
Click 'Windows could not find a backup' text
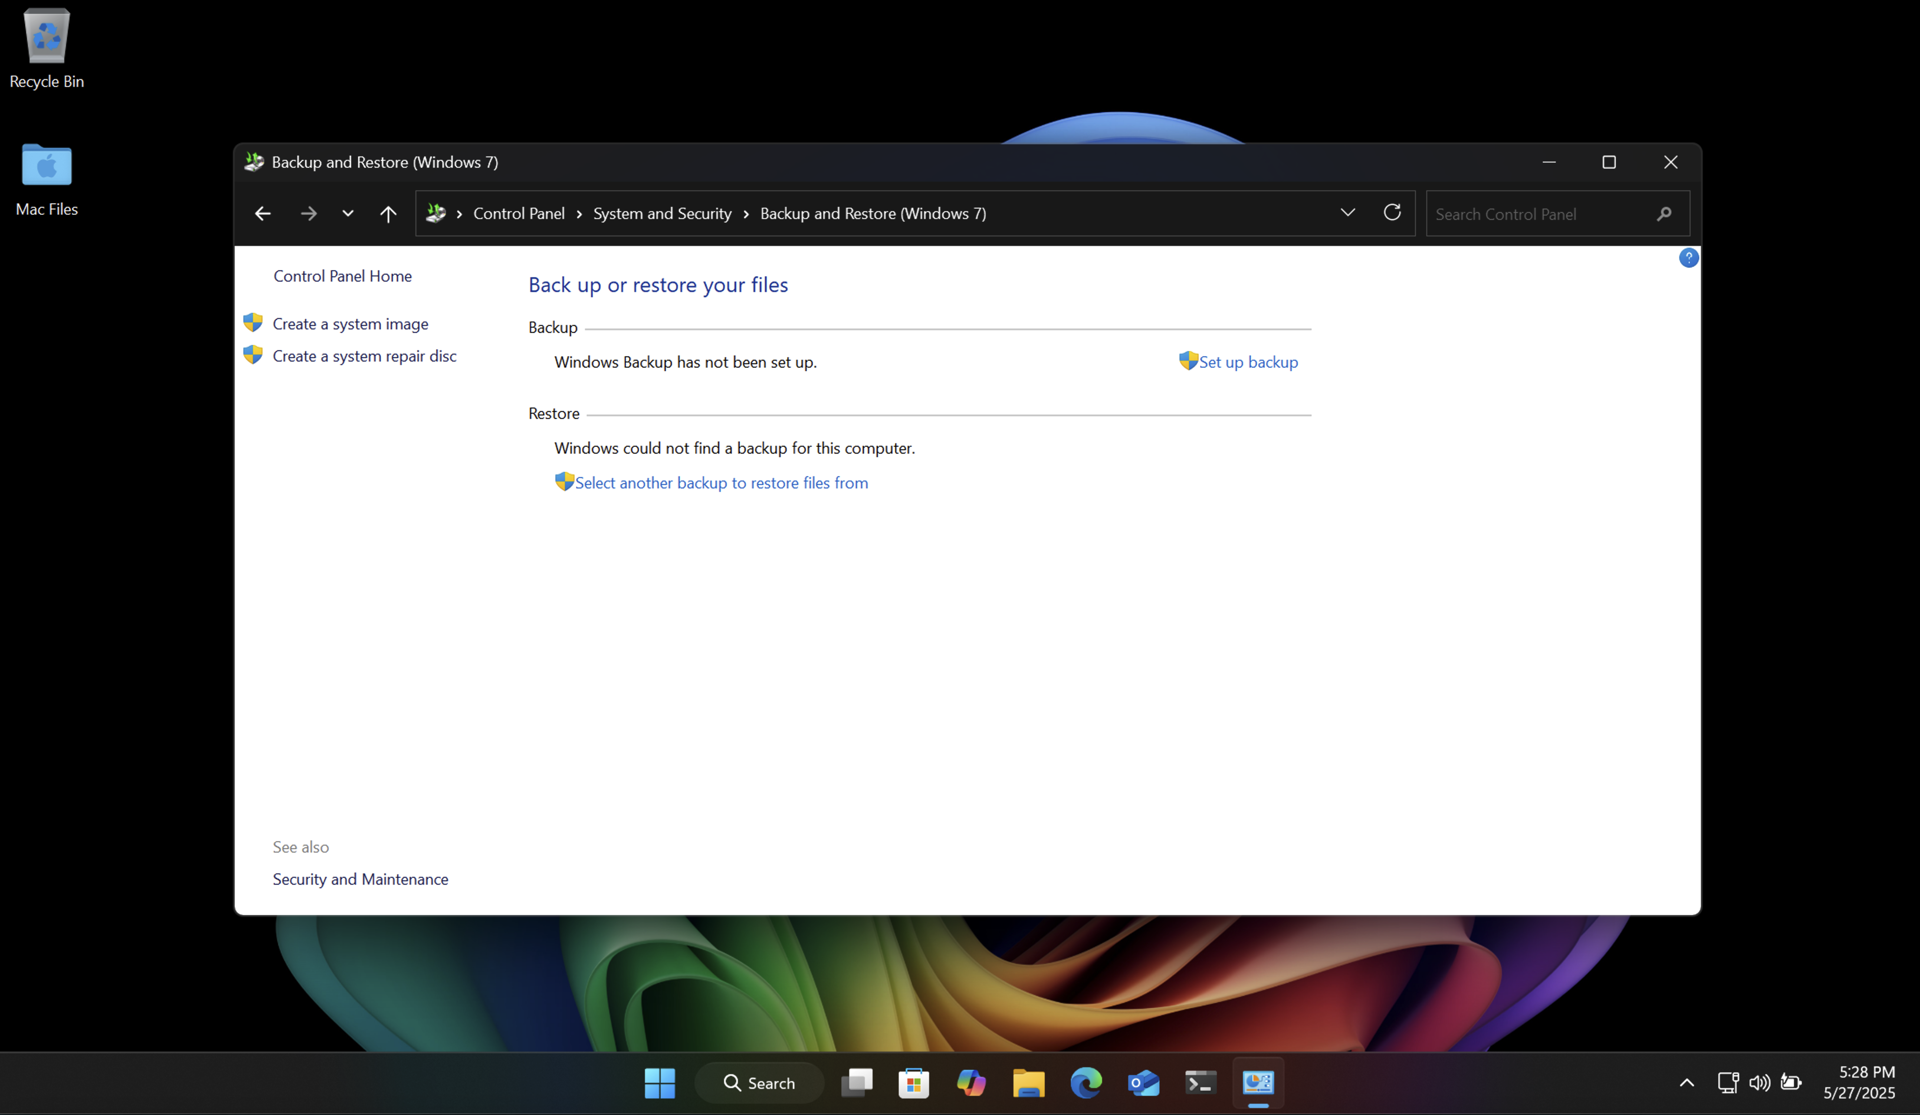click(x=734, y=448)
